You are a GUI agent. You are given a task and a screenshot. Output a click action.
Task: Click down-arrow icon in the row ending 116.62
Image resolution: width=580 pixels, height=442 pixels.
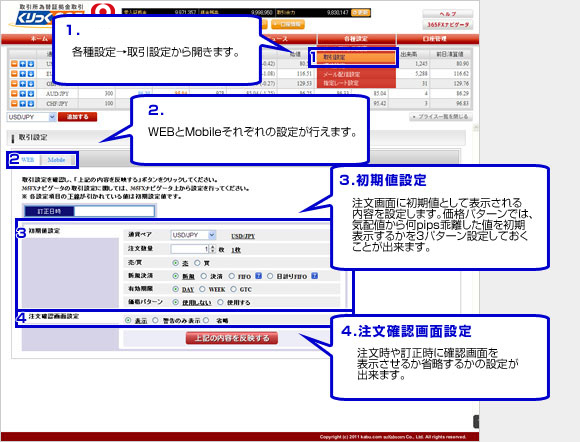click(31, 74)
